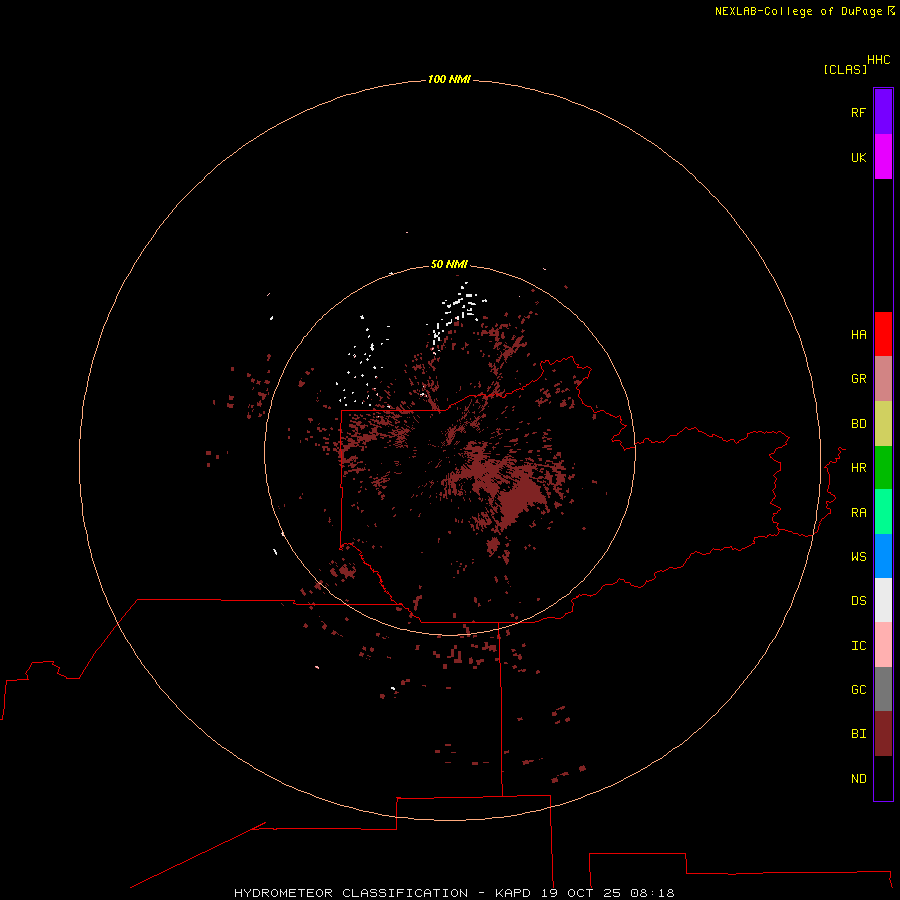The height and width of the screenshot is (900, 900).
Task: Click the Hydrometeor Classification KAPD title text
Action: [454, 893]
